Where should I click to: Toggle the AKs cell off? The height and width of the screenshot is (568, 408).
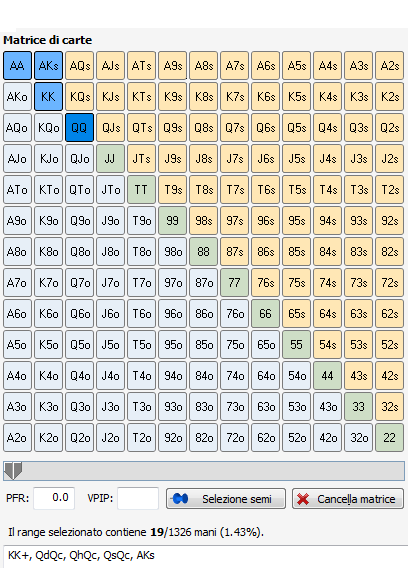coord(49,66)
